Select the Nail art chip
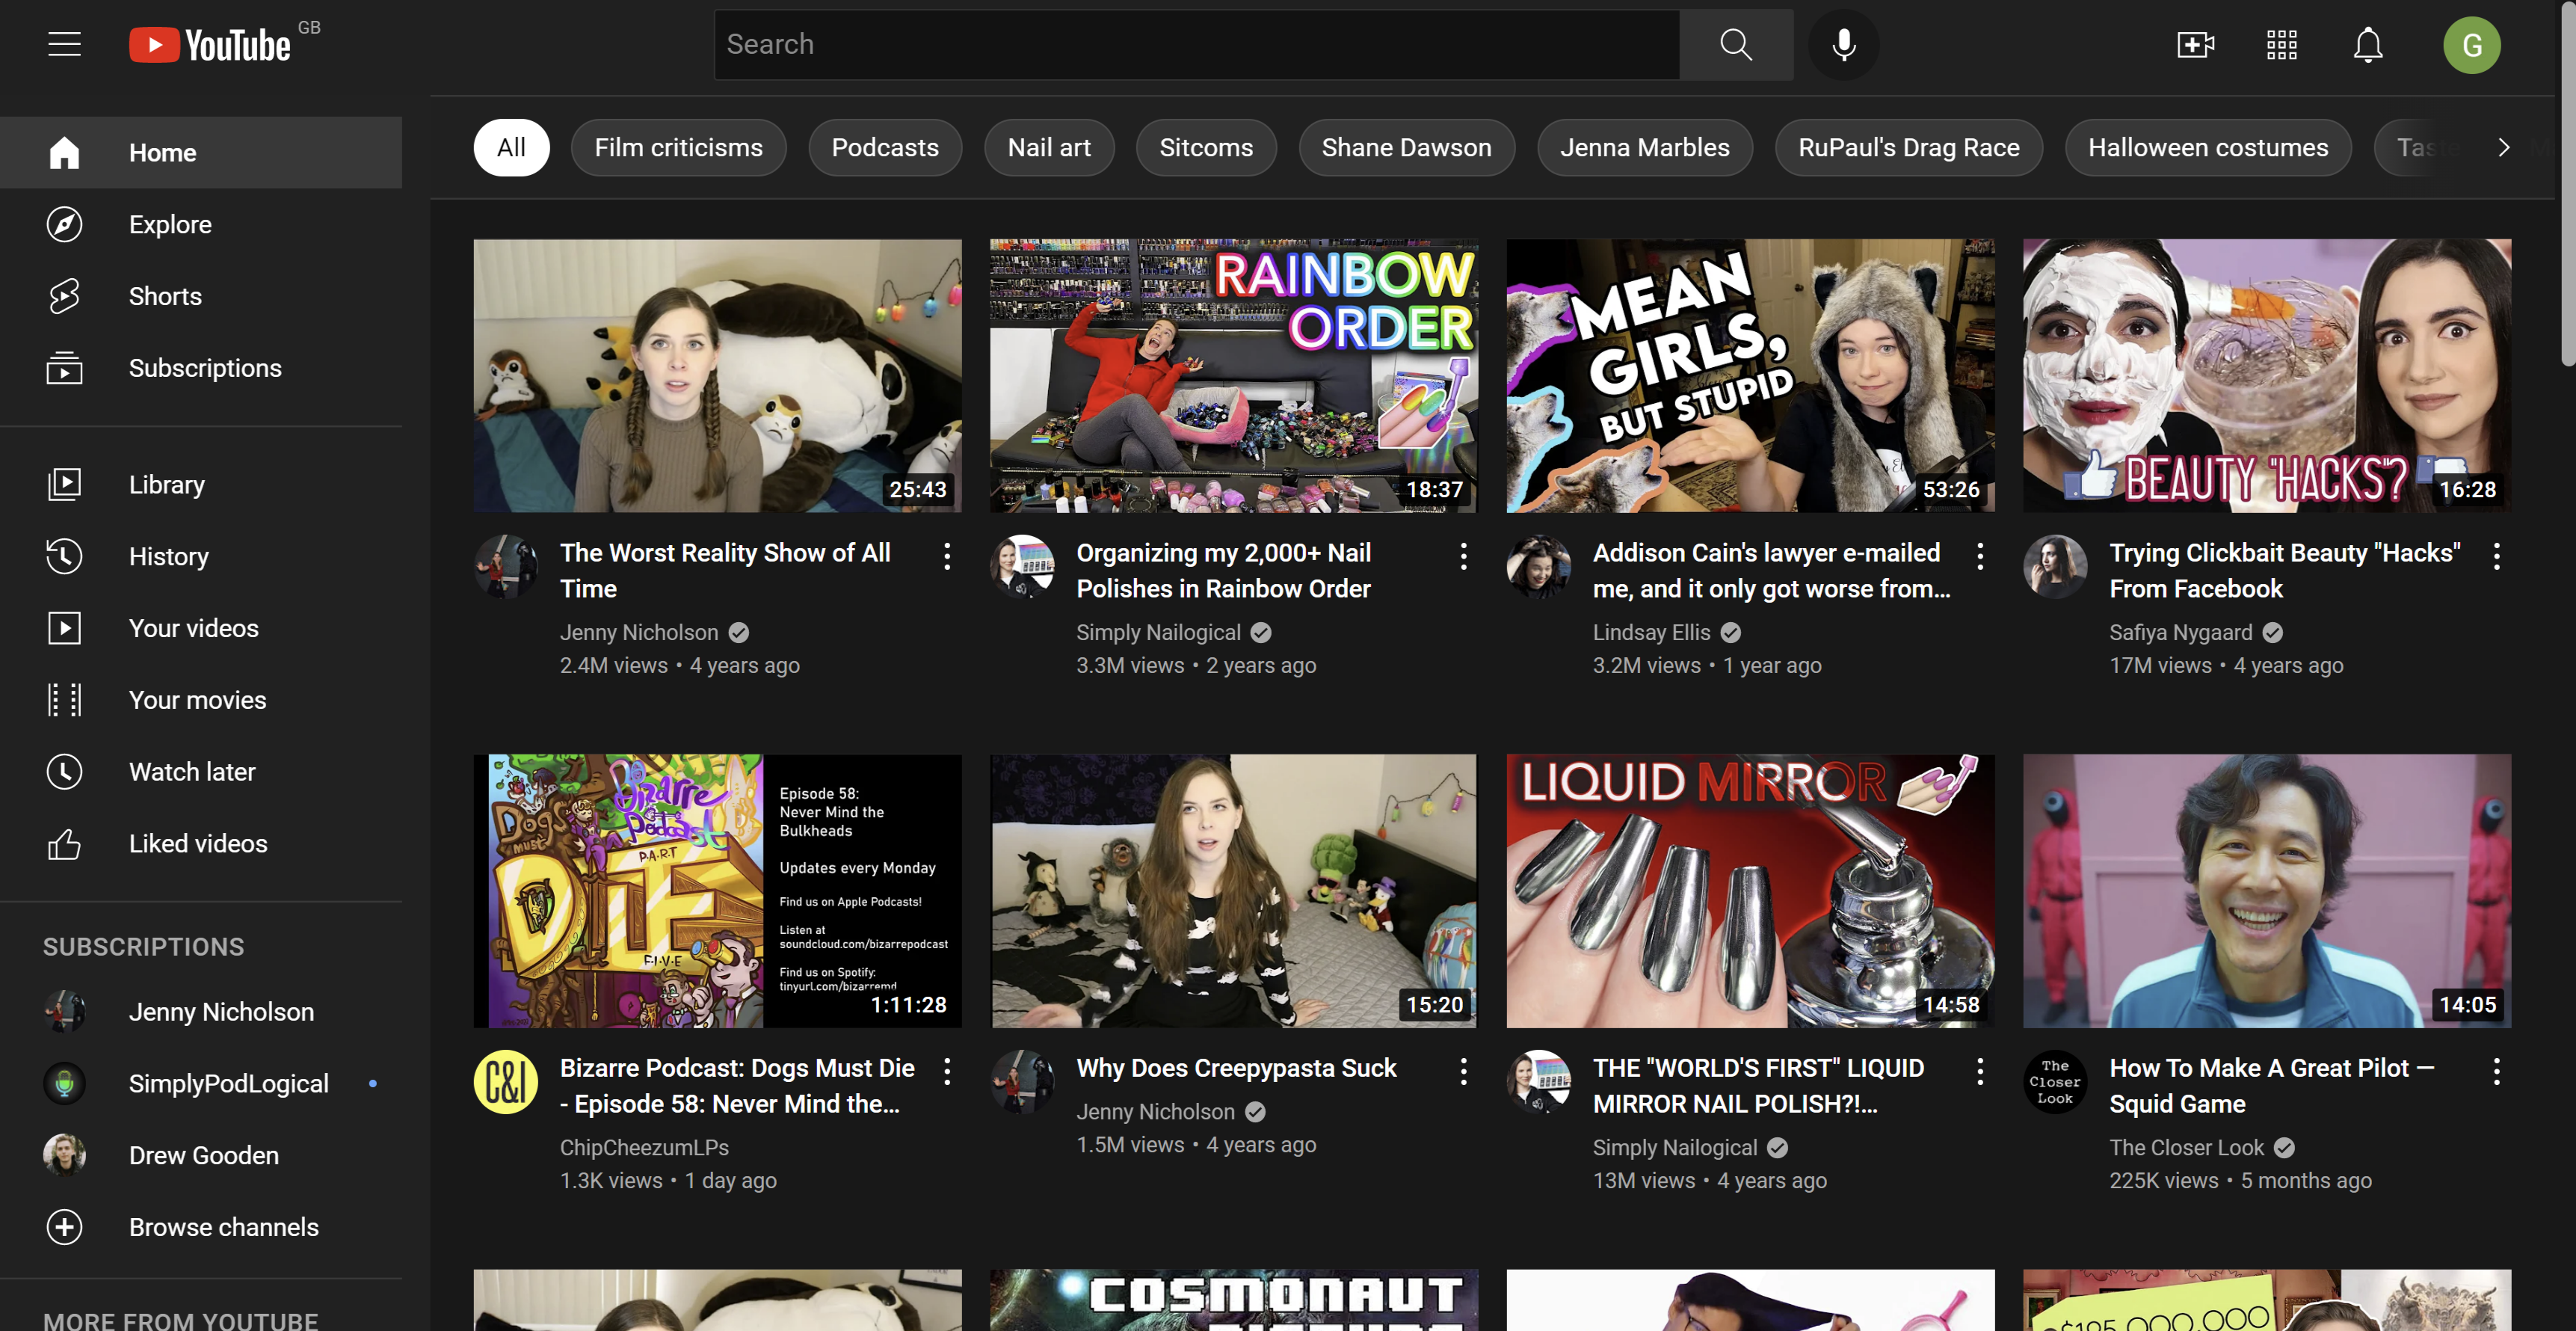Image resolution: width=2576 pixels, height=1331 pixels. [1049, 147]
